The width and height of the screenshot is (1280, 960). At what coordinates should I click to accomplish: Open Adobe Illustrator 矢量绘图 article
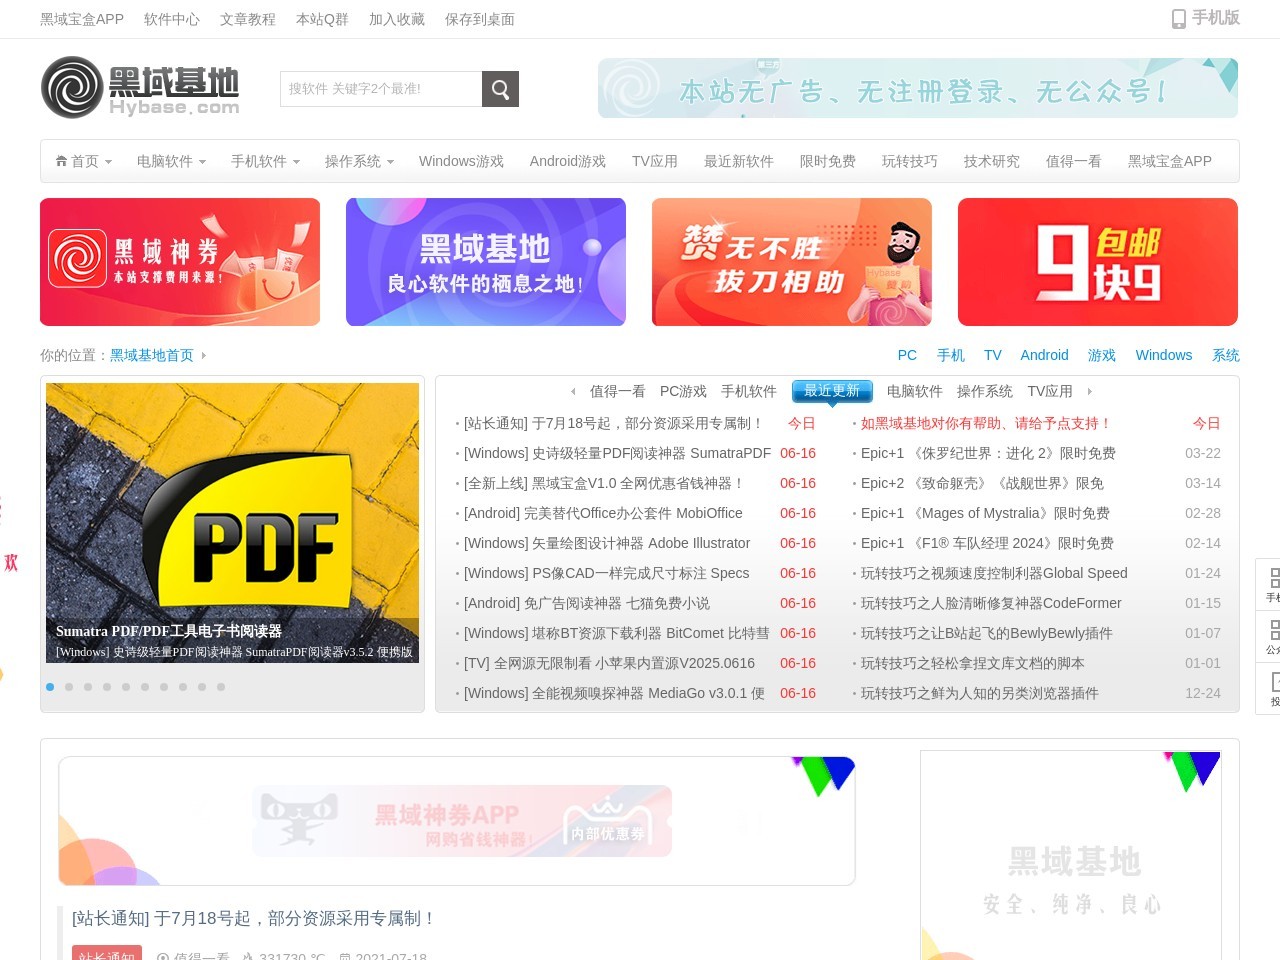point(607,543)
